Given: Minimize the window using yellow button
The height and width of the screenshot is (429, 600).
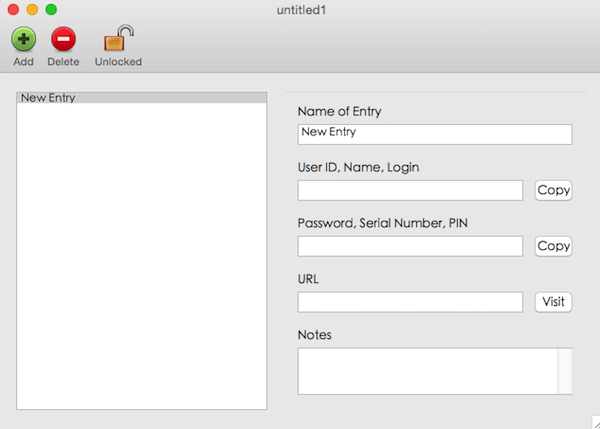Looking at the screenshot, I should 32,9.
